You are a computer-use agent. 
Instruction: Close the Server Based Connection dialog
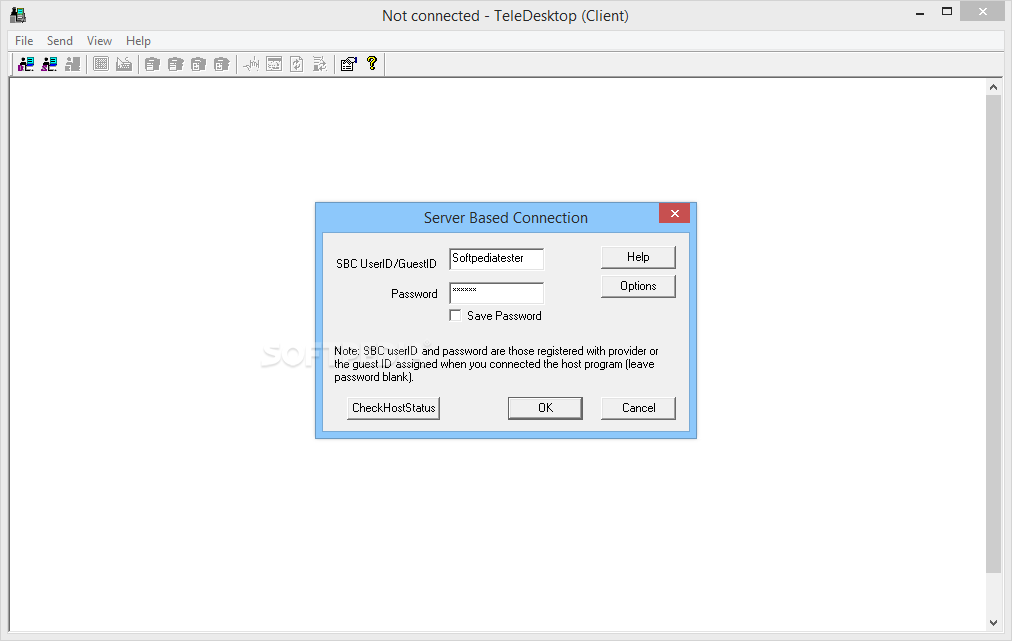coord(674,213)
